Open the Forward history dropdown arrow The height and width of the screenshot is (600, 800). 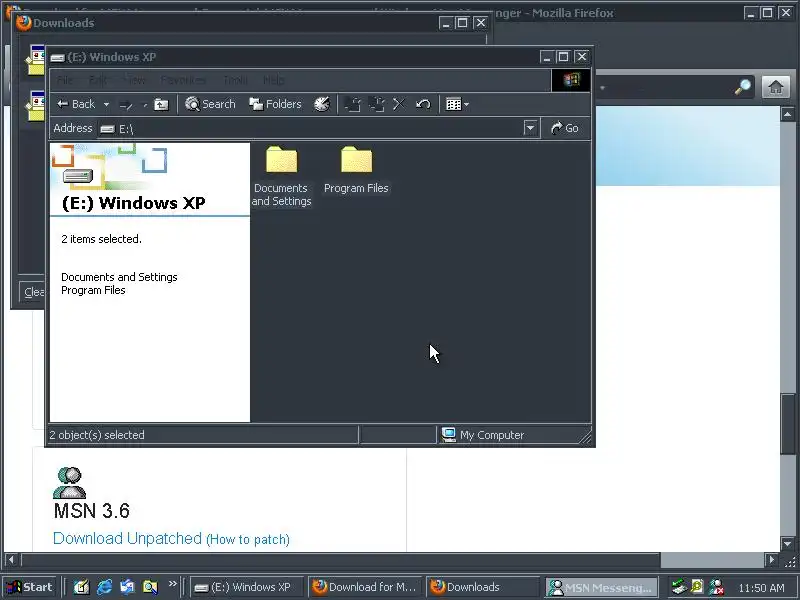point(145,105)
